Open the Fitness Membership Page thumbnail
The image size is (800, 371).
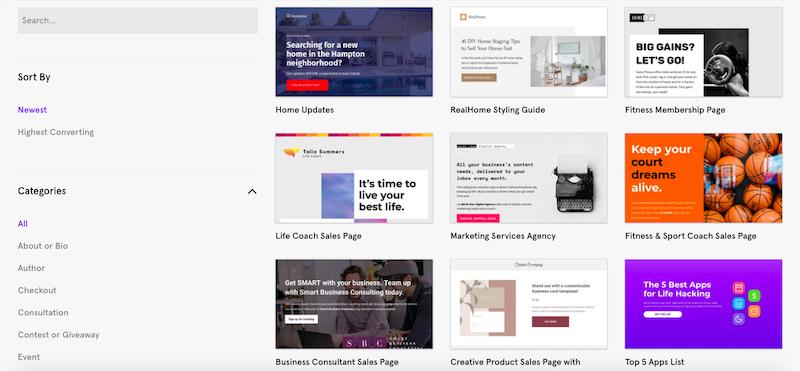point(704,52)
